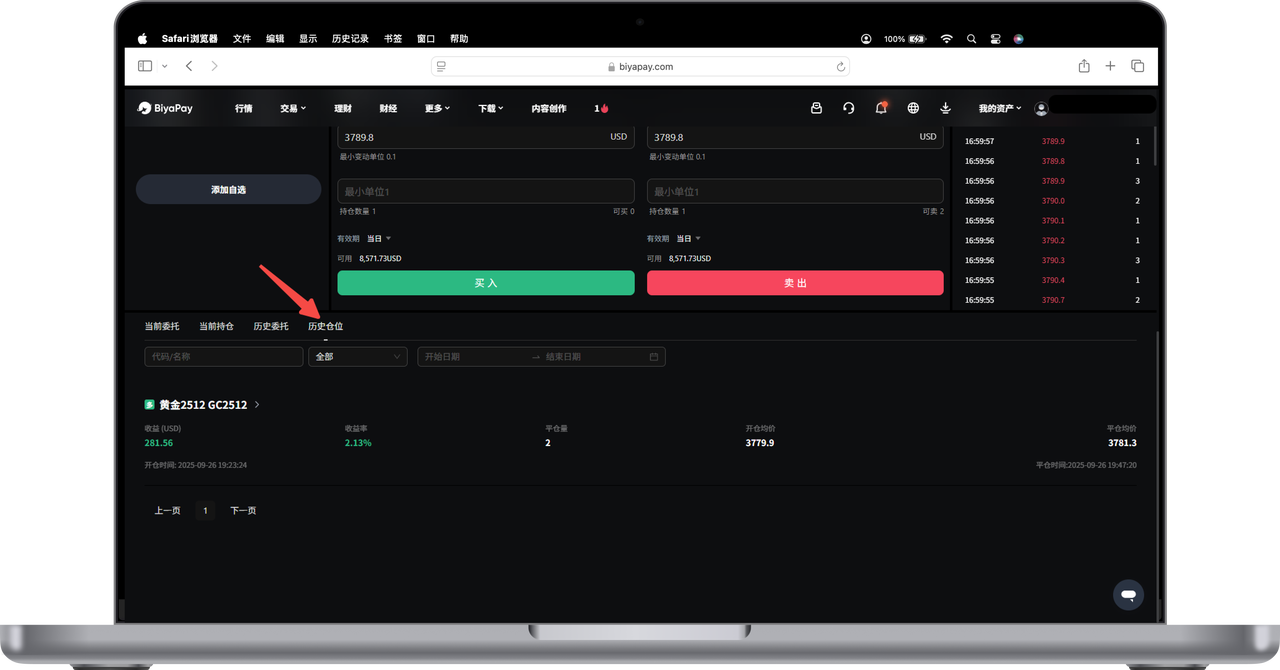Click the download arrow icon in header

pos(945,108)
